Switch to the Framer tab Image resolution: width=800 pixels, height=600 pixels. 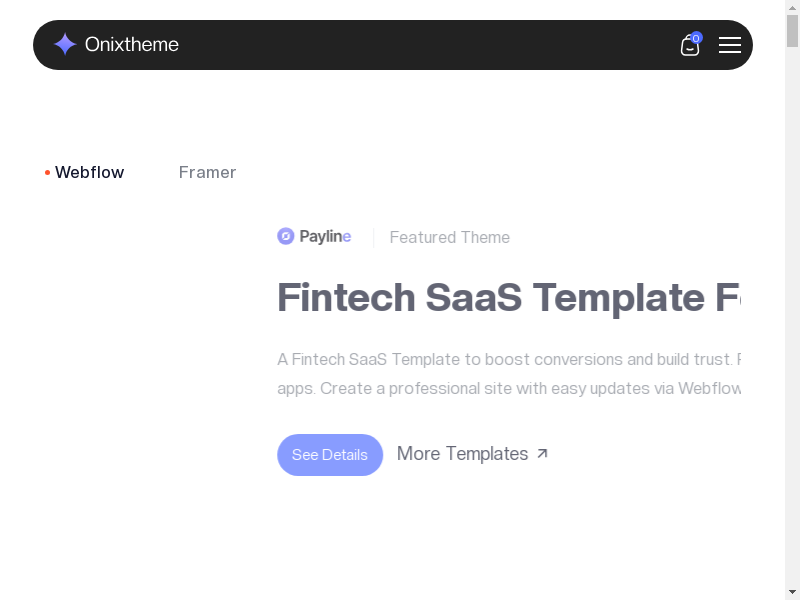click(207, 172)
